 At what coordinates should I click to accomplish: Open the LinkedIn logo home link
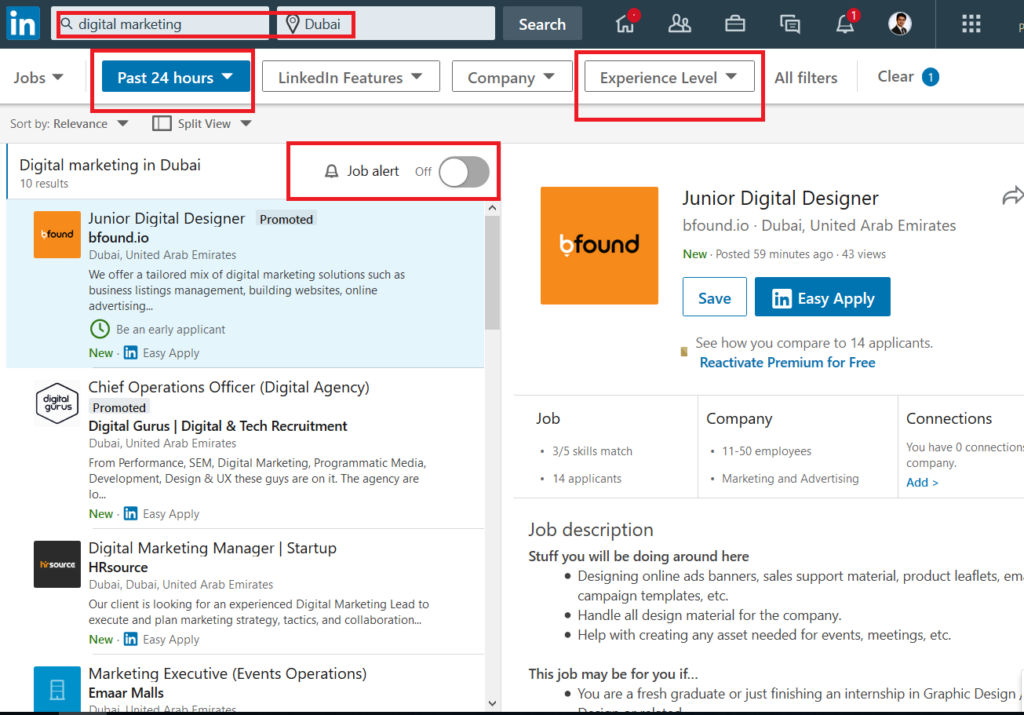pos(23,24)
